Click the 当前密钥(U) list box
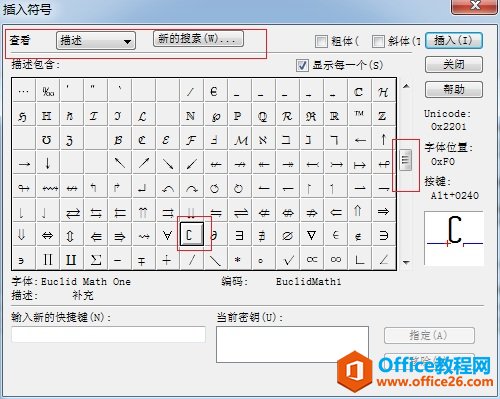The image size is (500, 399). tap(292, 344)
